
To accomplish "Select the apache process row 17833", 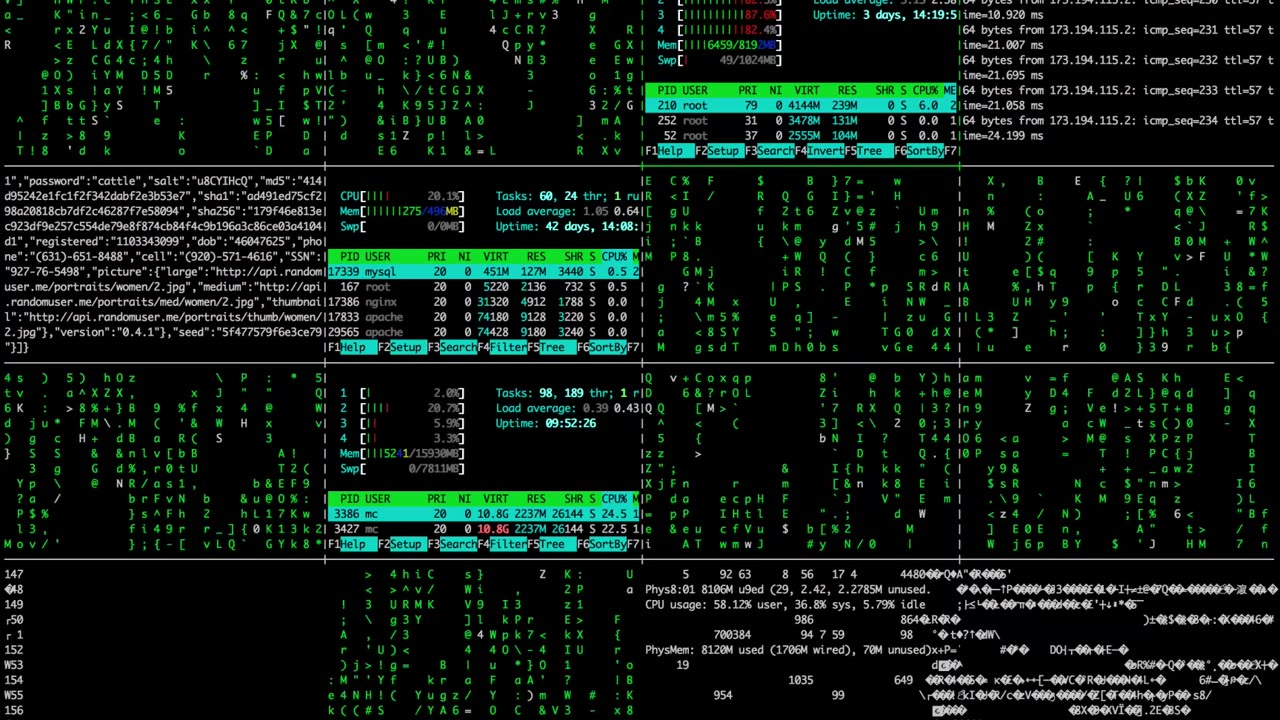I will click(483, 317).
